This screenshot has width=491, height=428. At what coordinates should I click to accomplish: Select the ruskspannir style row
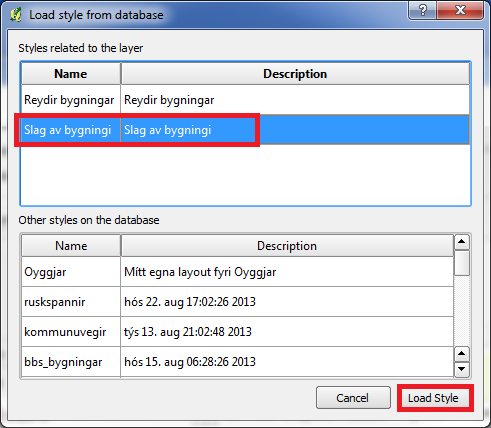[237, 302]
